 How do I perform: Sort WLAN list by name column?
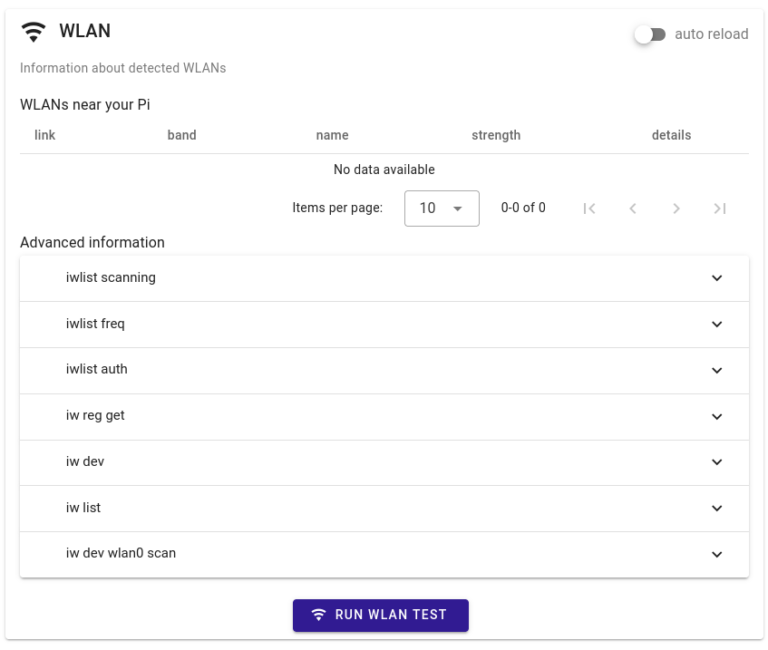point(332,135)
